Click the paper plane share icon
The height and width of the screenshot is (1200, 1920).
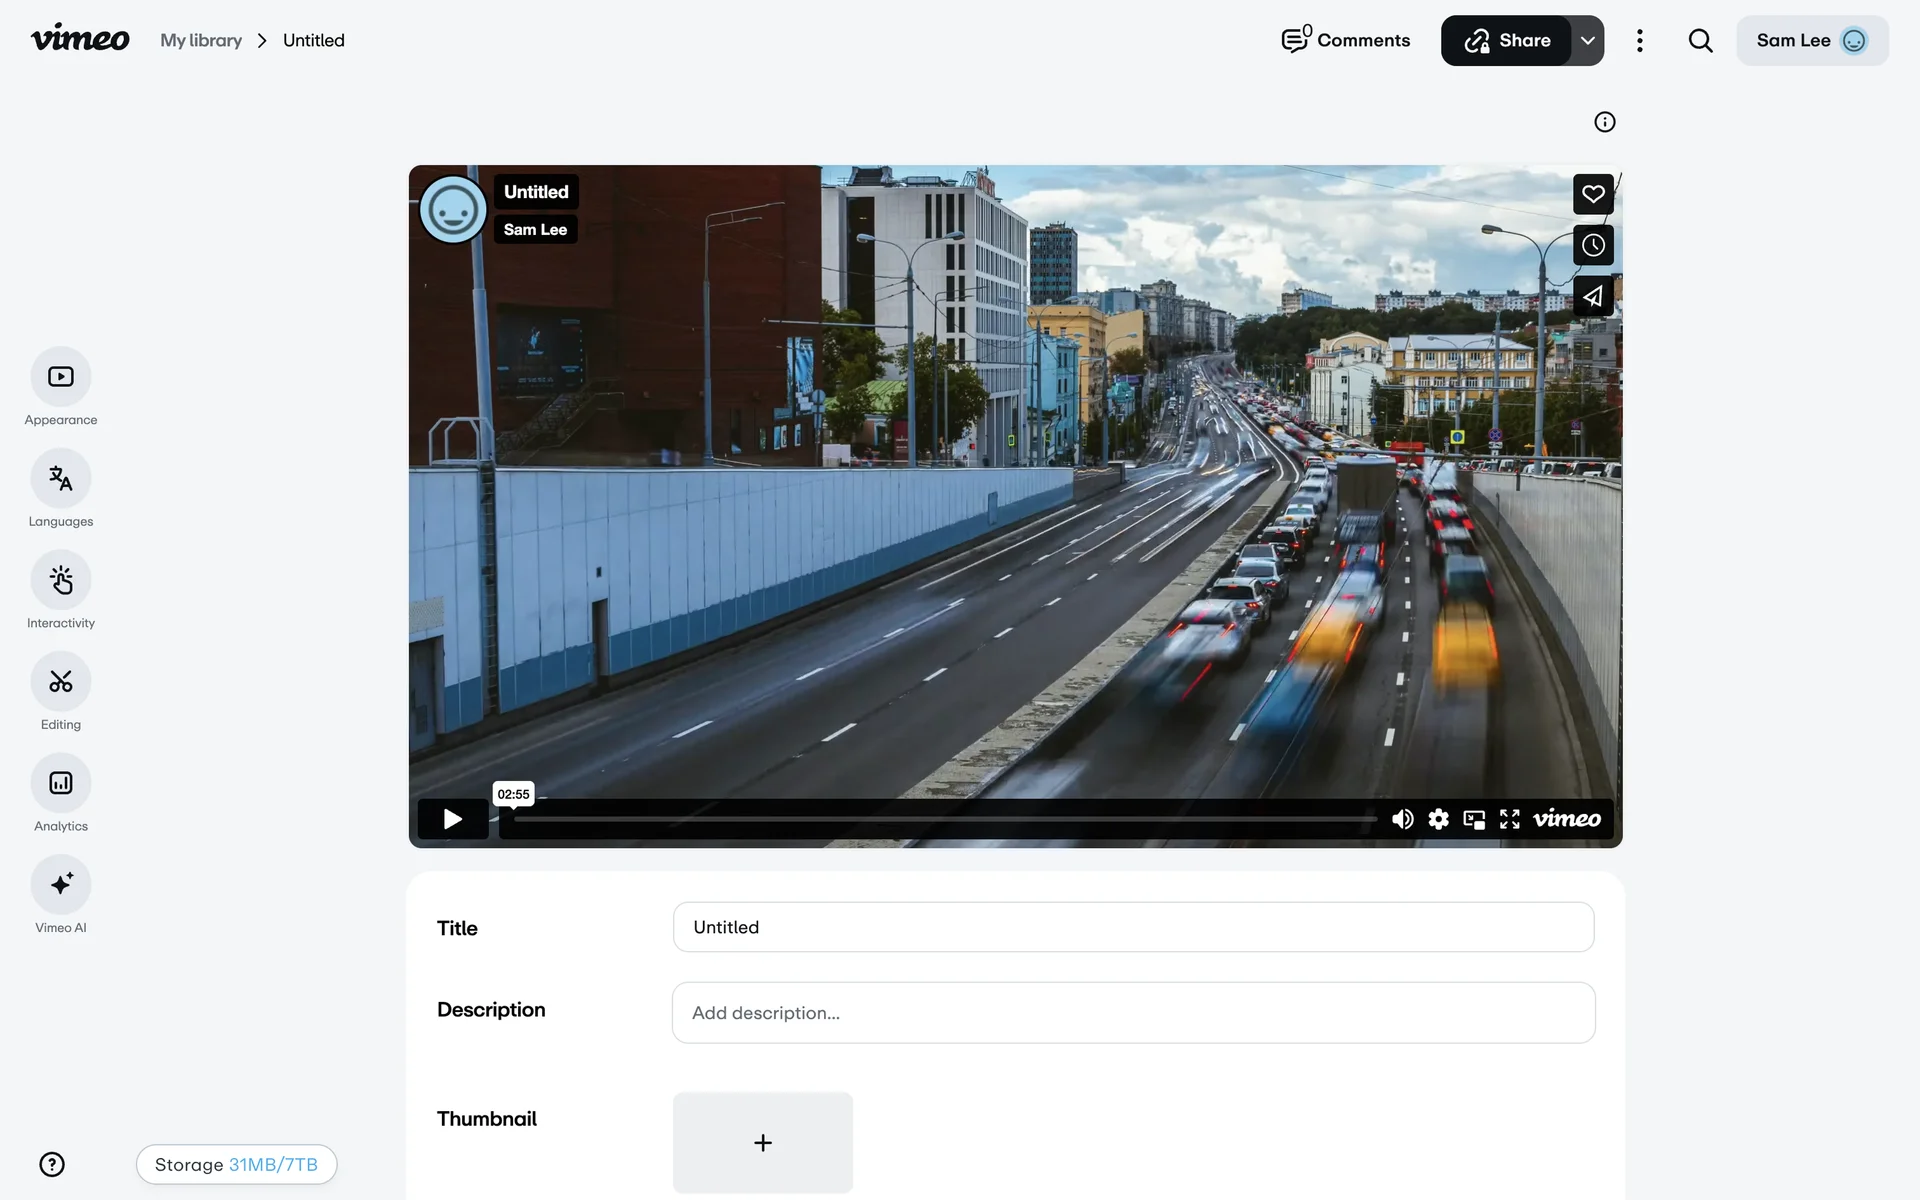(1593, 297)
